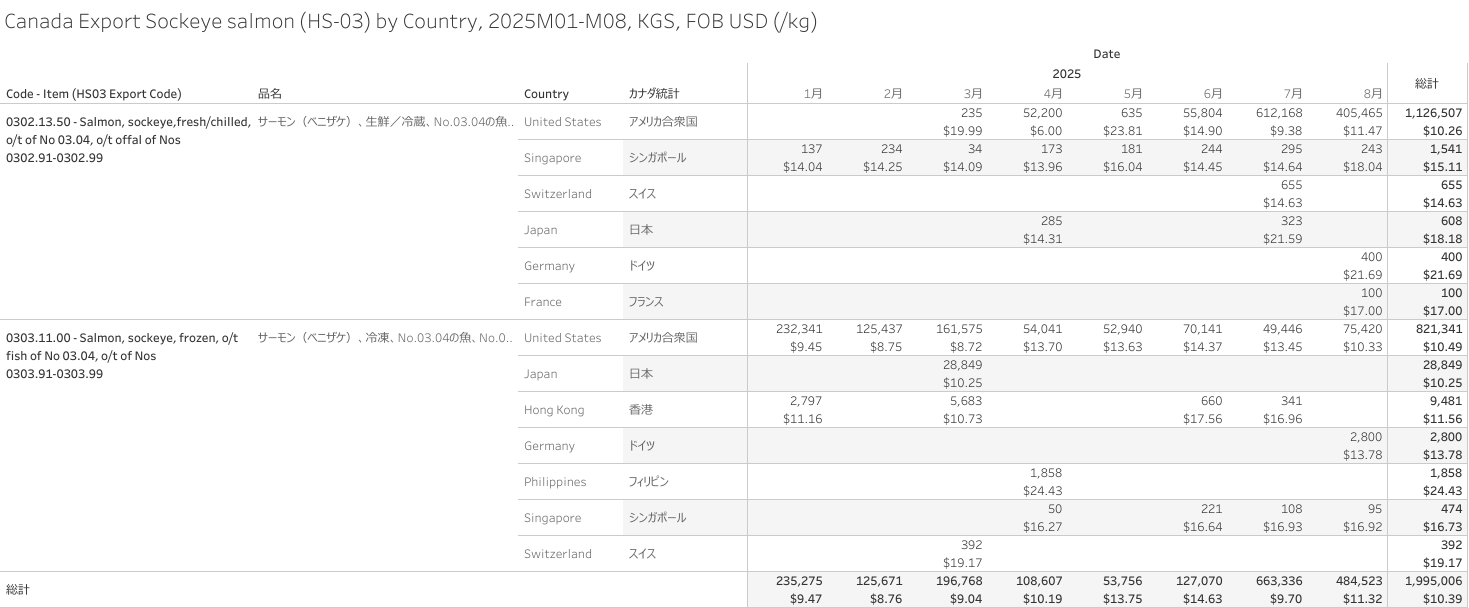This screenshot has width=1469, height=608.
Task: Select the Hong Kong country row label
Action: tap(554, 410)
